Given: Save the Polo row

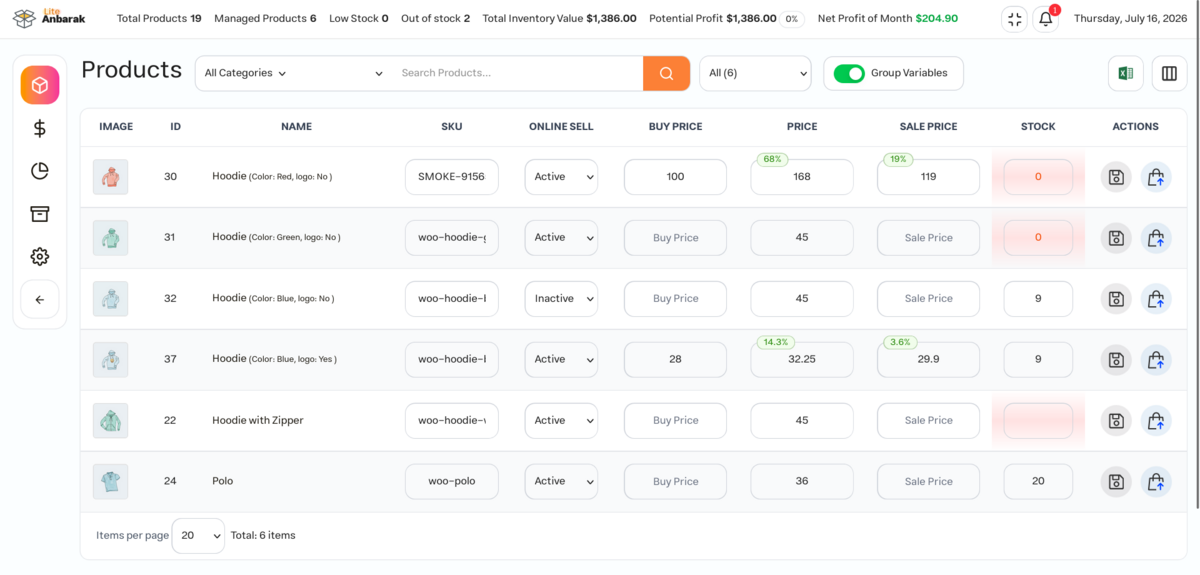Looking at the screenshot, I should point(1116,482).
